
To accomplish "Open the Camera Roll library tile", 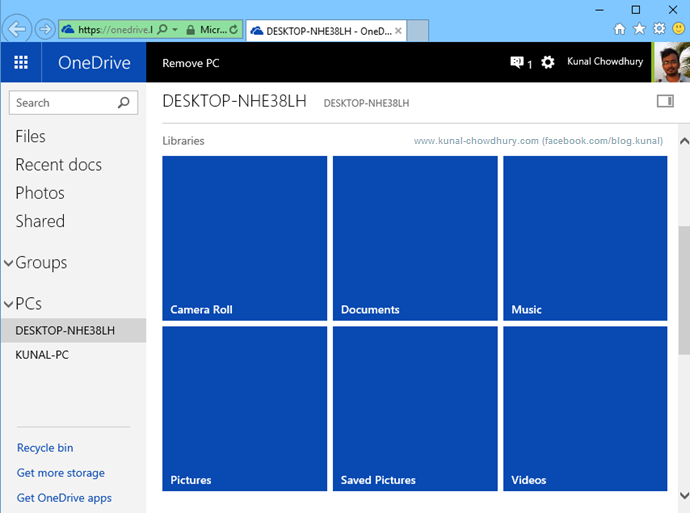I will 245,238.
